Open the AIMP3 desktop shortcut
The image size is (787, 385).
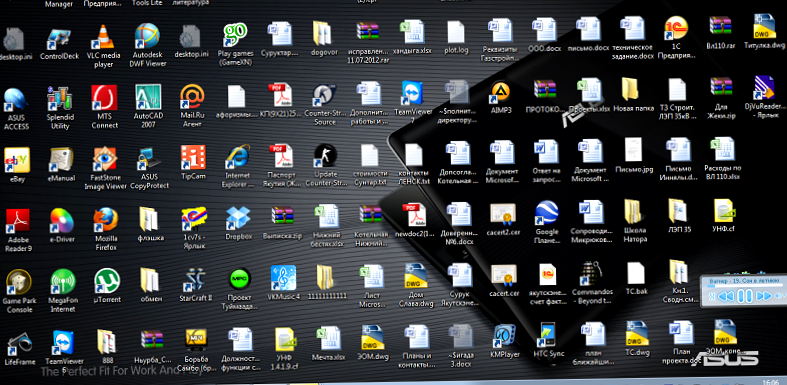[501, 97]
